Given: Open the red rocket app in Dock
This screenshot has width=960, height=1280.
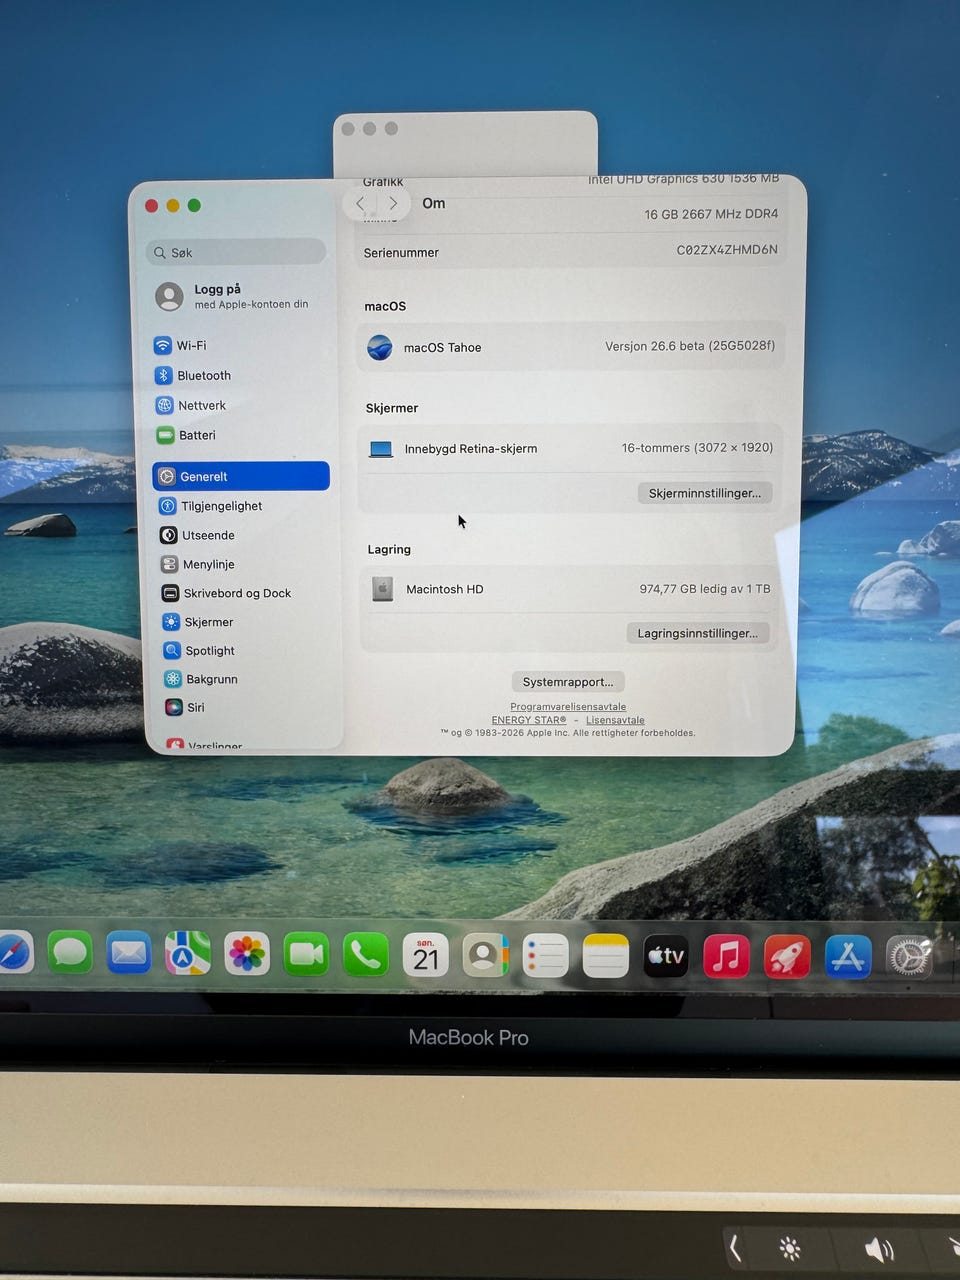Looking at the screenshot, I should click(787, 957).
